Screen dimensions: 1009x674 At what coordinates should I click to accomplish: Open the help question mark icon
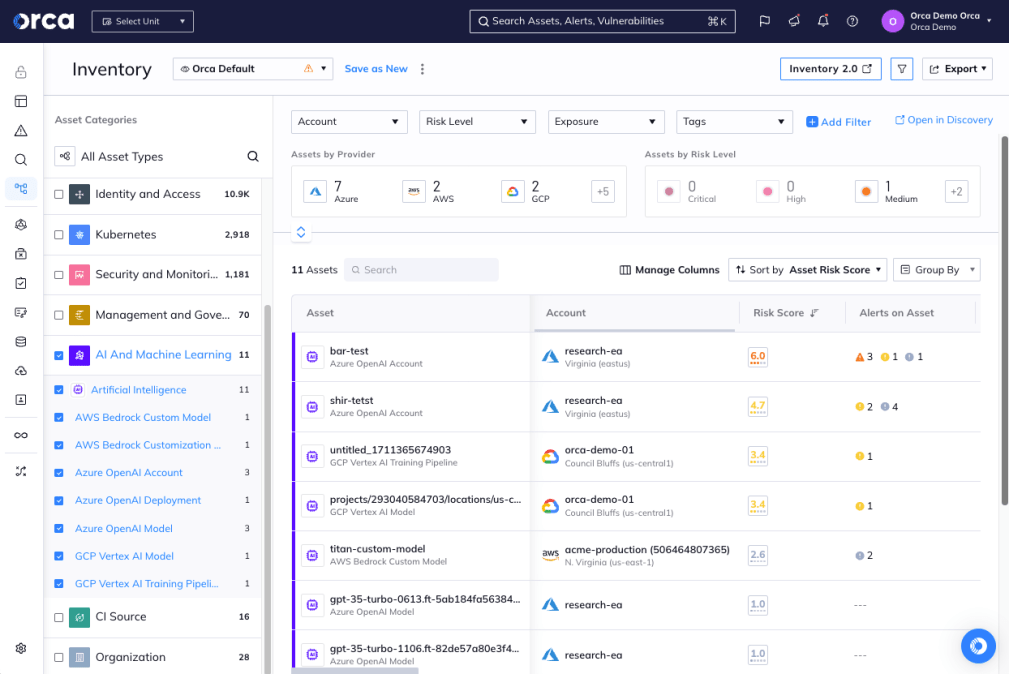click(x=852, y=21)
